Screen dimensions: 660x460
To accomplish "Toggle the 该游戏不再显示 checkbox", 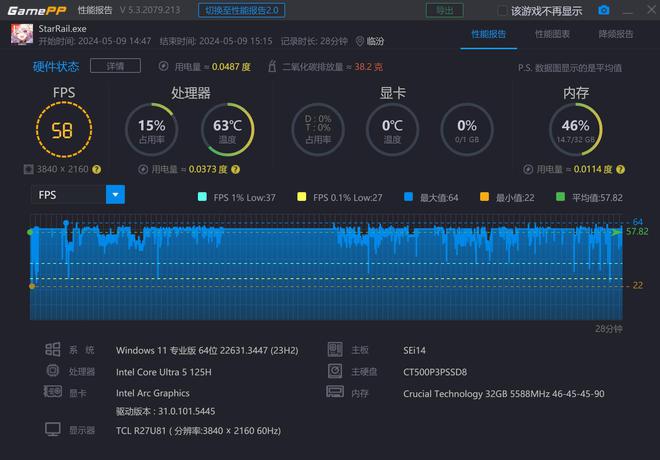I will point(502,11).
